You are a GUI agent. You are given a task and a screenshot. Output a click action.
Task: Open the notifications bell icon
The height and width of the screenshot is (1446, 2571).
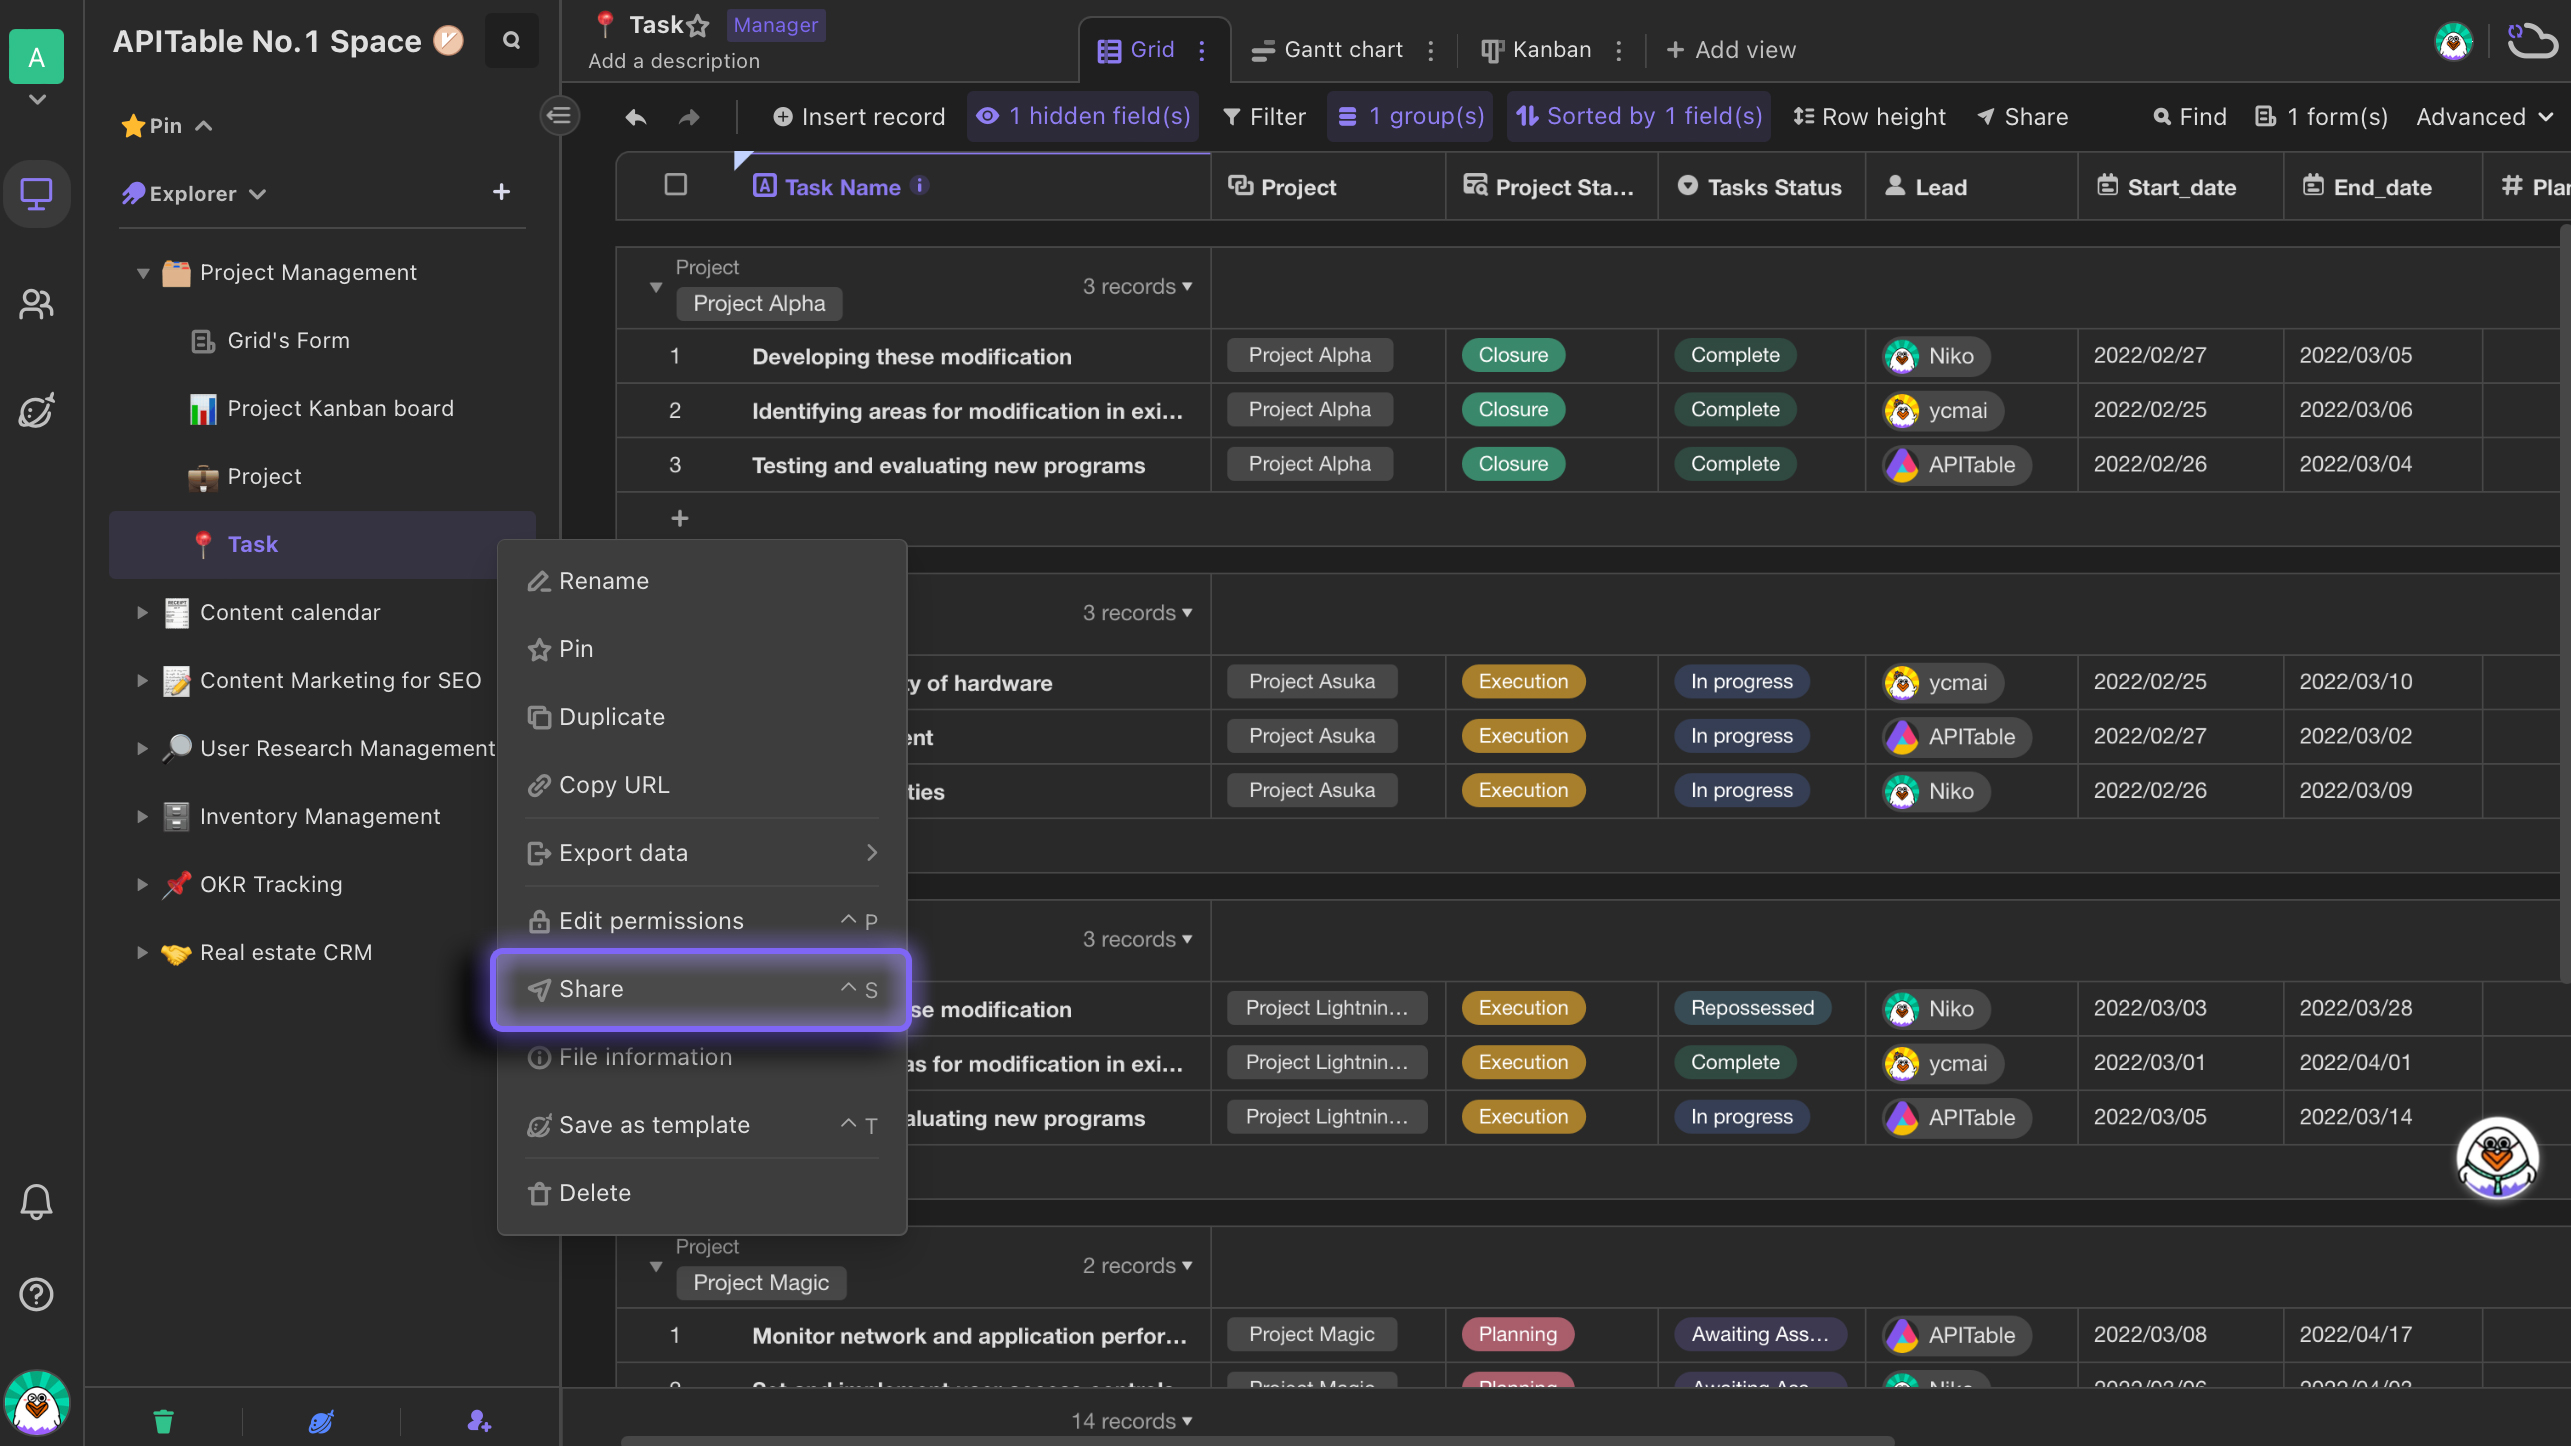[37, 1201]
